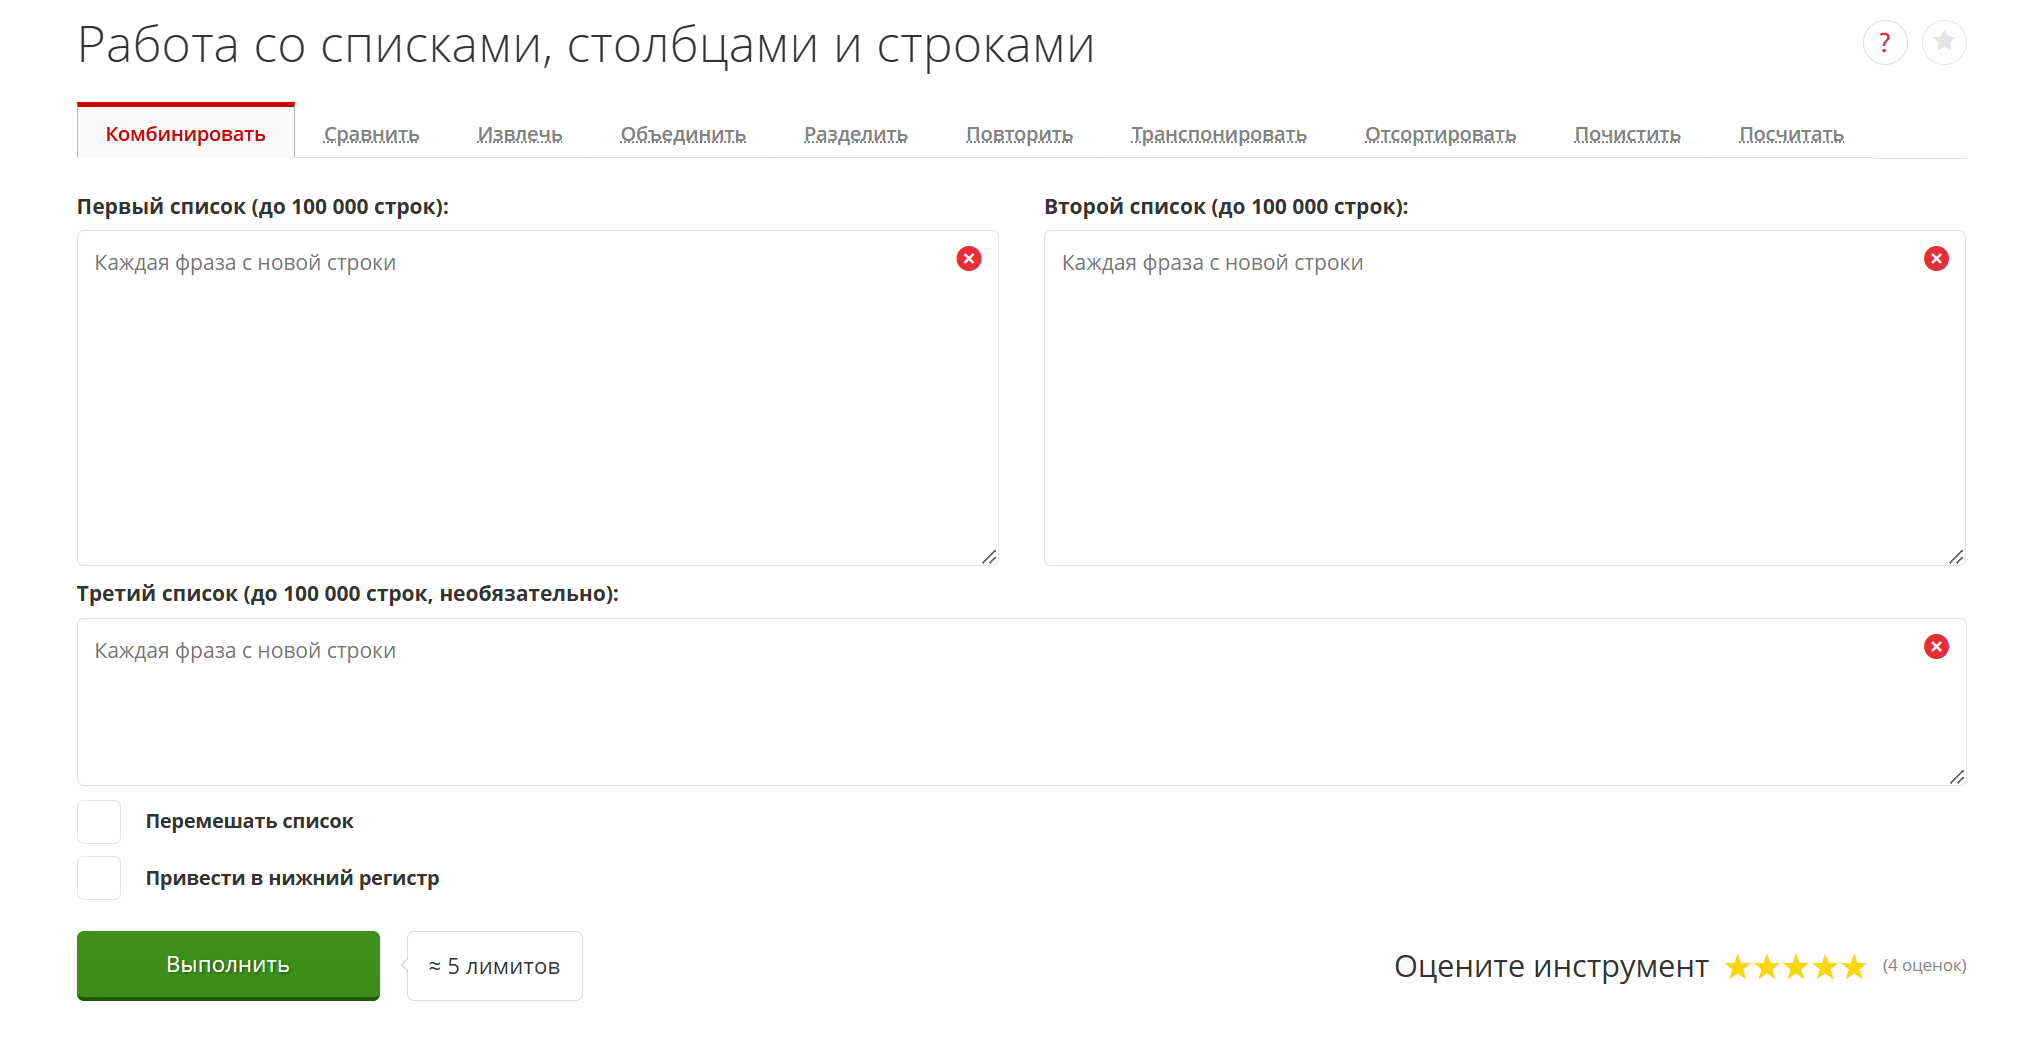Image resolution: width=2023 pixels, height=1050 pixels.
Task: Grab second list textarea resize handle
Action: (1956, 557)
